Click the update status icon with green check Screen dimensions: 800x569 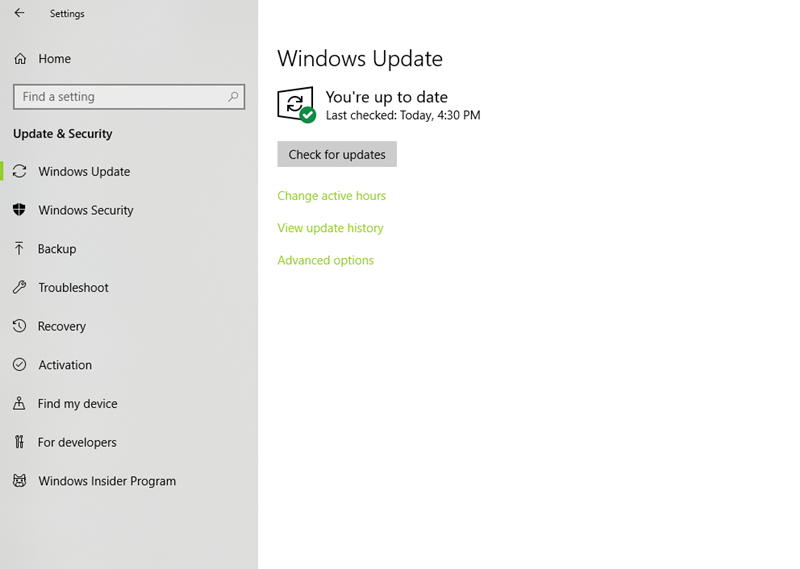(x=296, y=105)
